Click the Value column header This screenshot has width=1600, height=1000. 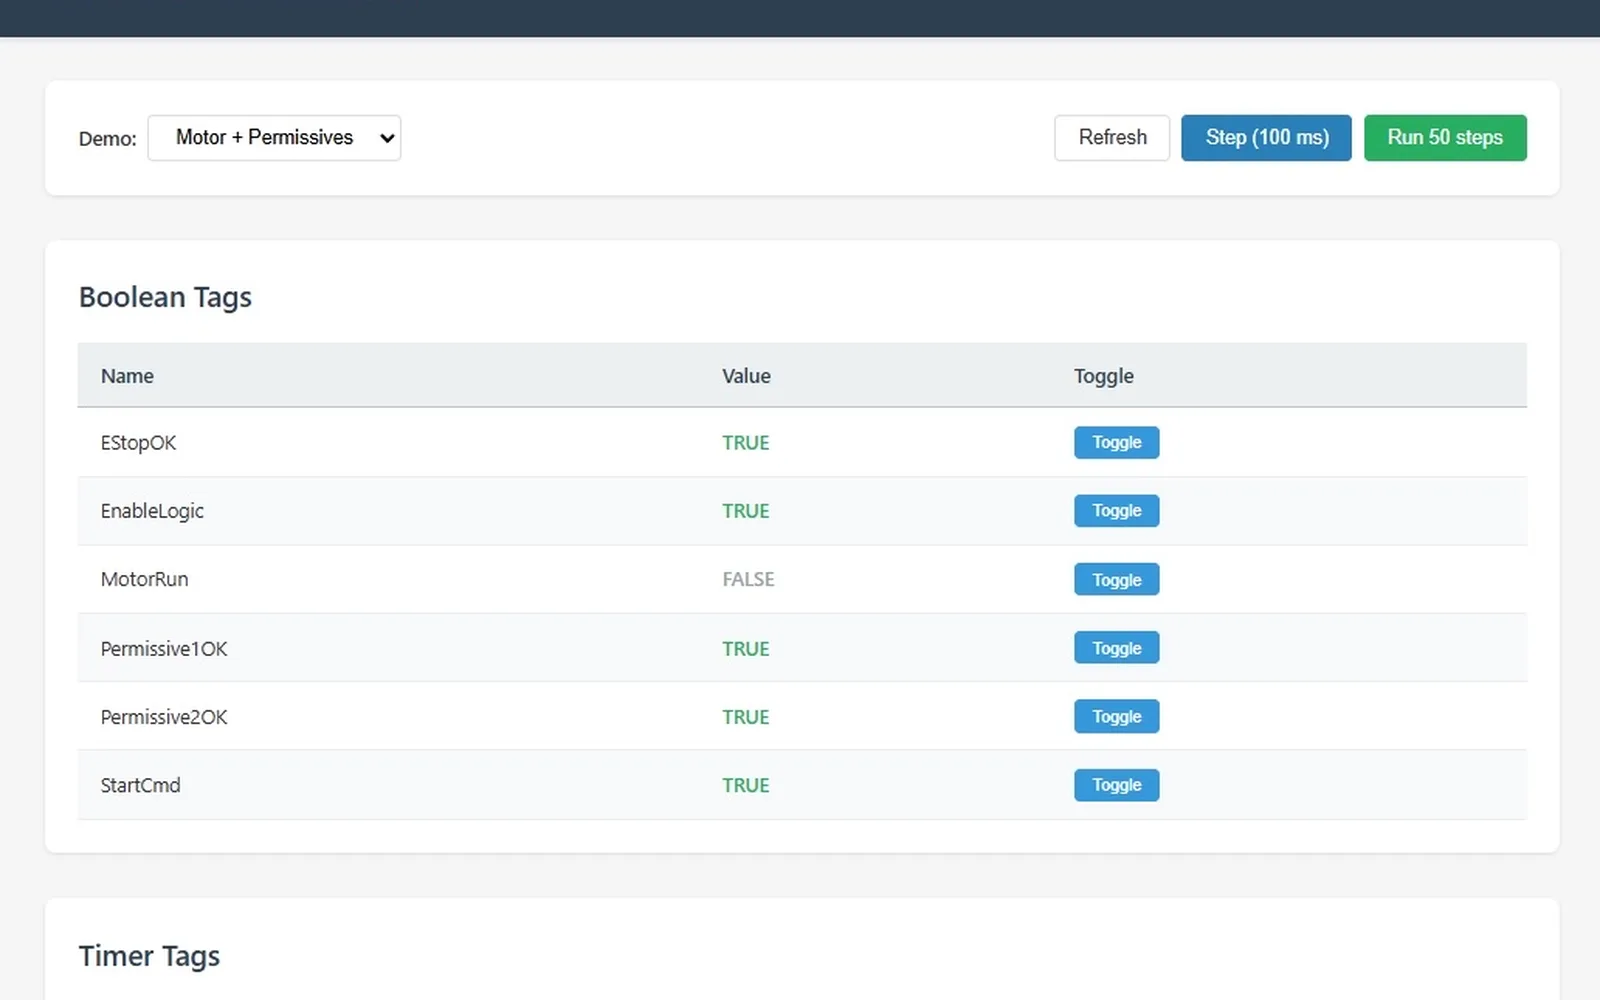pyautogui.click(x=746, y=376)
